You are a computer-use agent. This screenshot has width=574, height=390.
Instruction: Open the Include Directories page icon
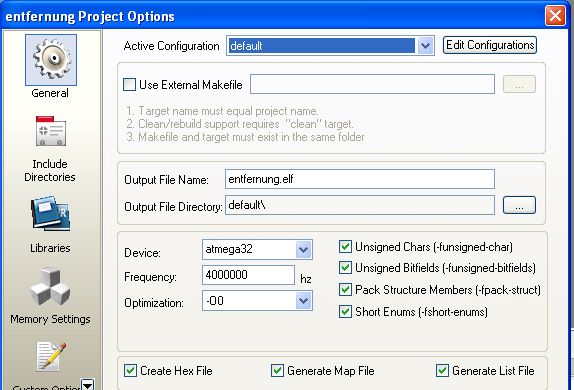coord(51,131)
